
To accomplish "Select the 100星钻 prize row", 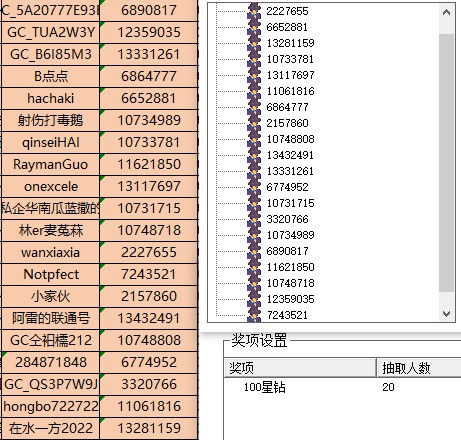I will (x=343, y=387).
